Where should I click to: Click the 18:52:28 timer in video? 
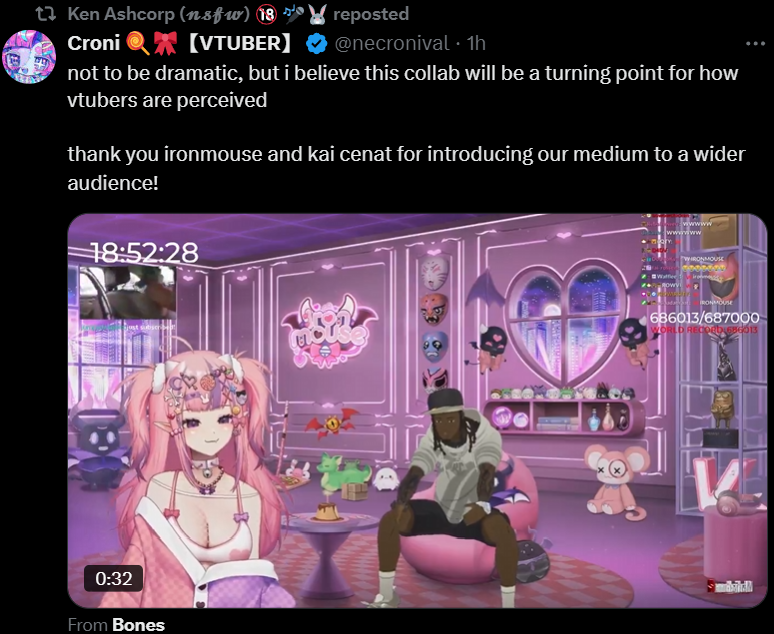pyautogui.click(x=144, y=253)
